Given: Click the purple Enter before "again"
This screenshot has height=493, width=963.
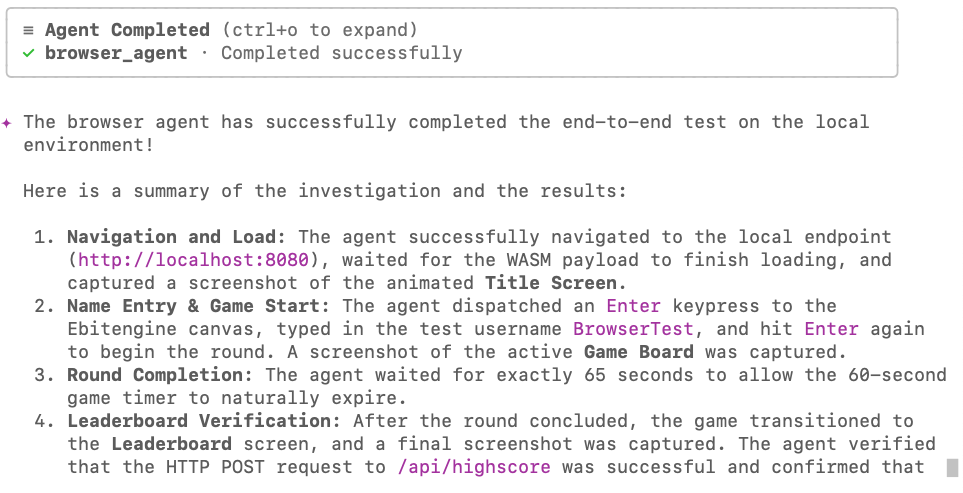Looking at the screenshot, I should point(831,329).
